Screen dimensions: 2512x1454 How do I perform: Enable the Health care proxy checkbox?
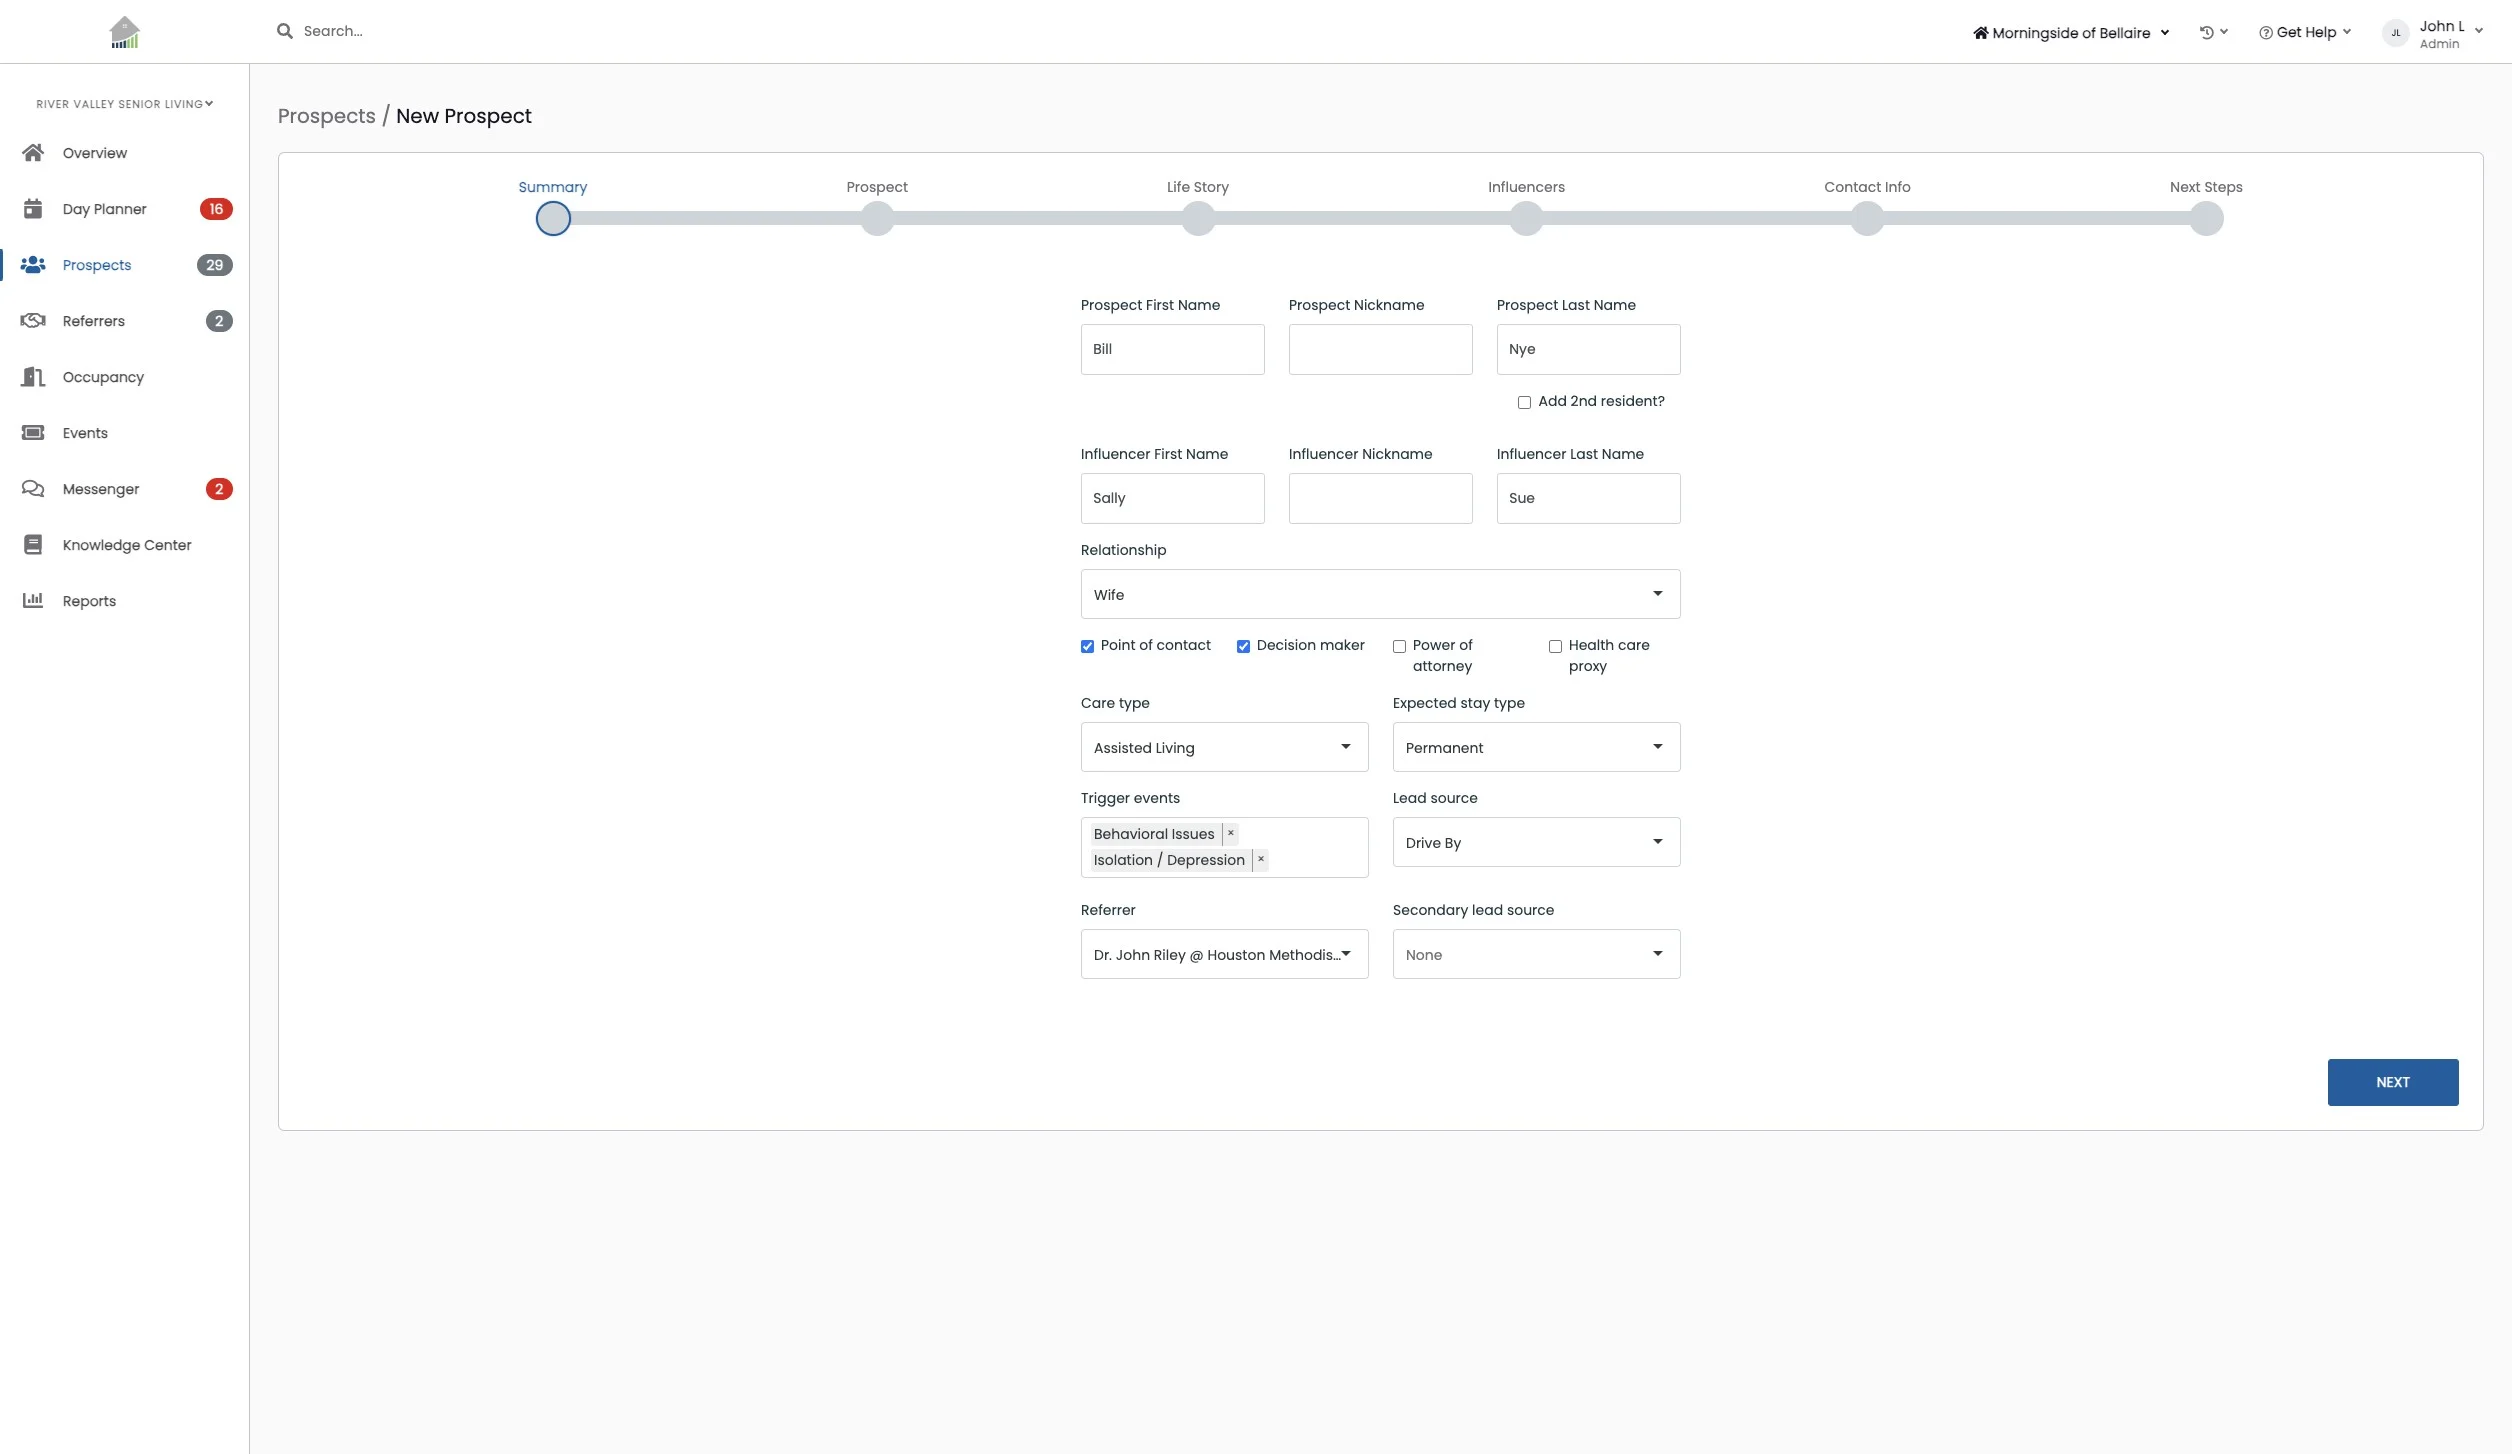point(1555,646)
